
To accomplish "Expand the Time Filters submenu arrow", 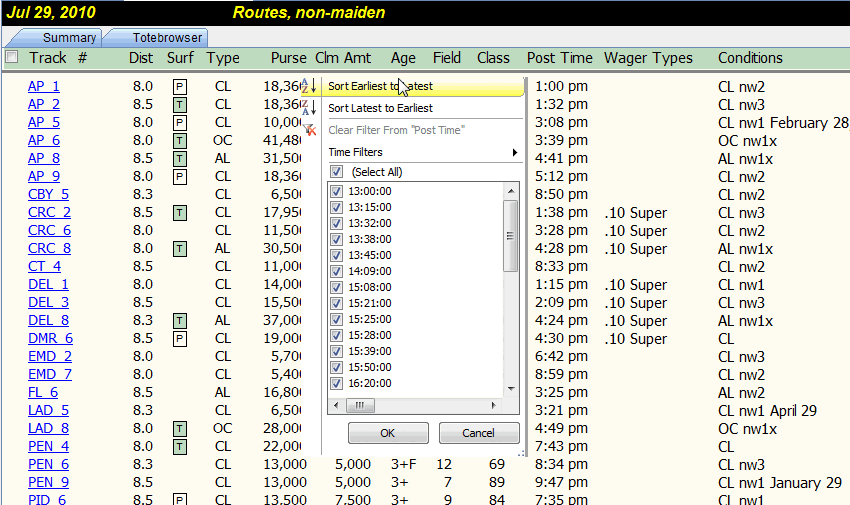I will [x=514, y=152].
